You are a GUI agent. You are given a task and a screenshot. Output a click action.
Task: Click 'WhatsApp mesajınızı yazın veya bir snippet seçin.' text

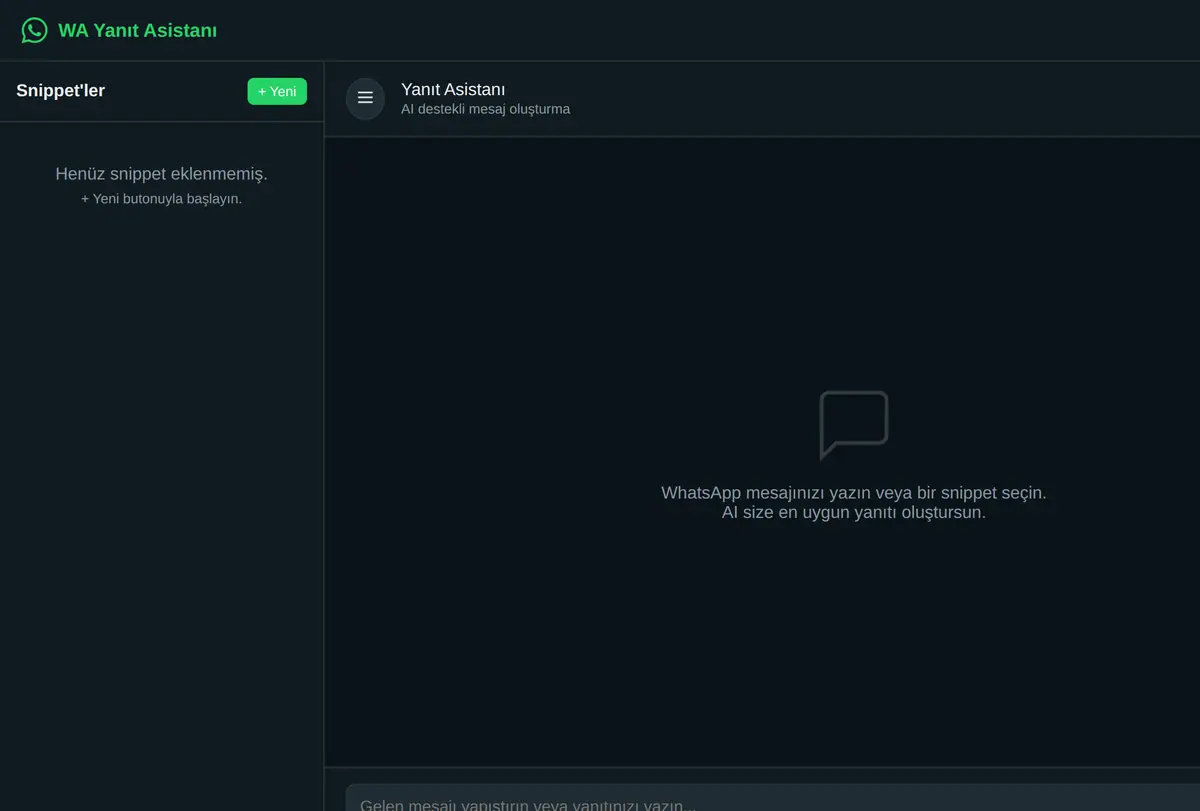tap(854, 493)
